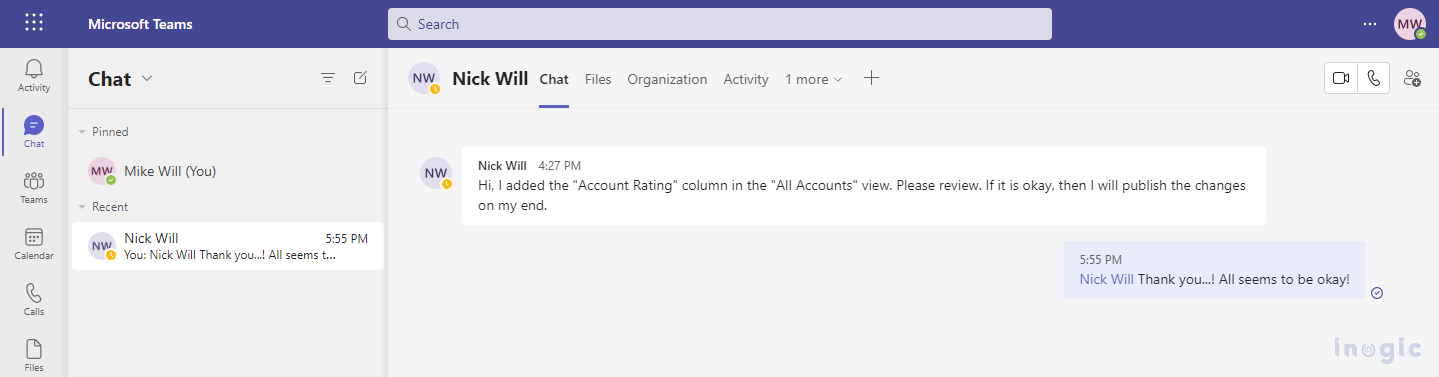Click the 5:55 PM timestamp in chat list
1439x377 pixels.
(x=347, y=239)
